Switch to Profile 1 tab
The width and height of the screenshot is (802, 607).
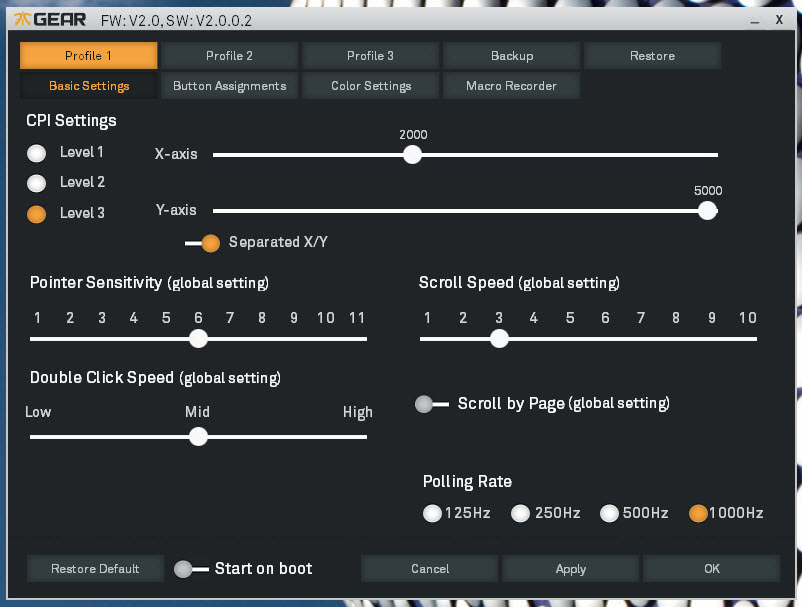pos(88,56)
